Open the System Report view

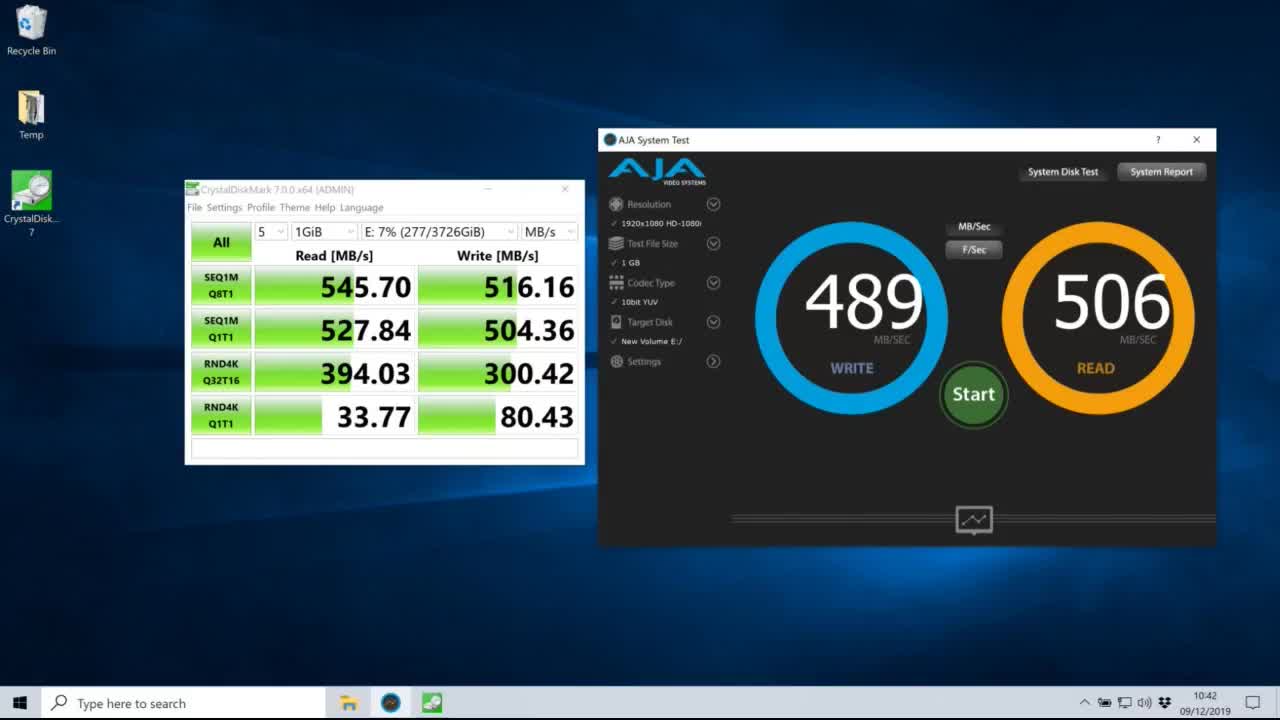tap(1161, 172)
